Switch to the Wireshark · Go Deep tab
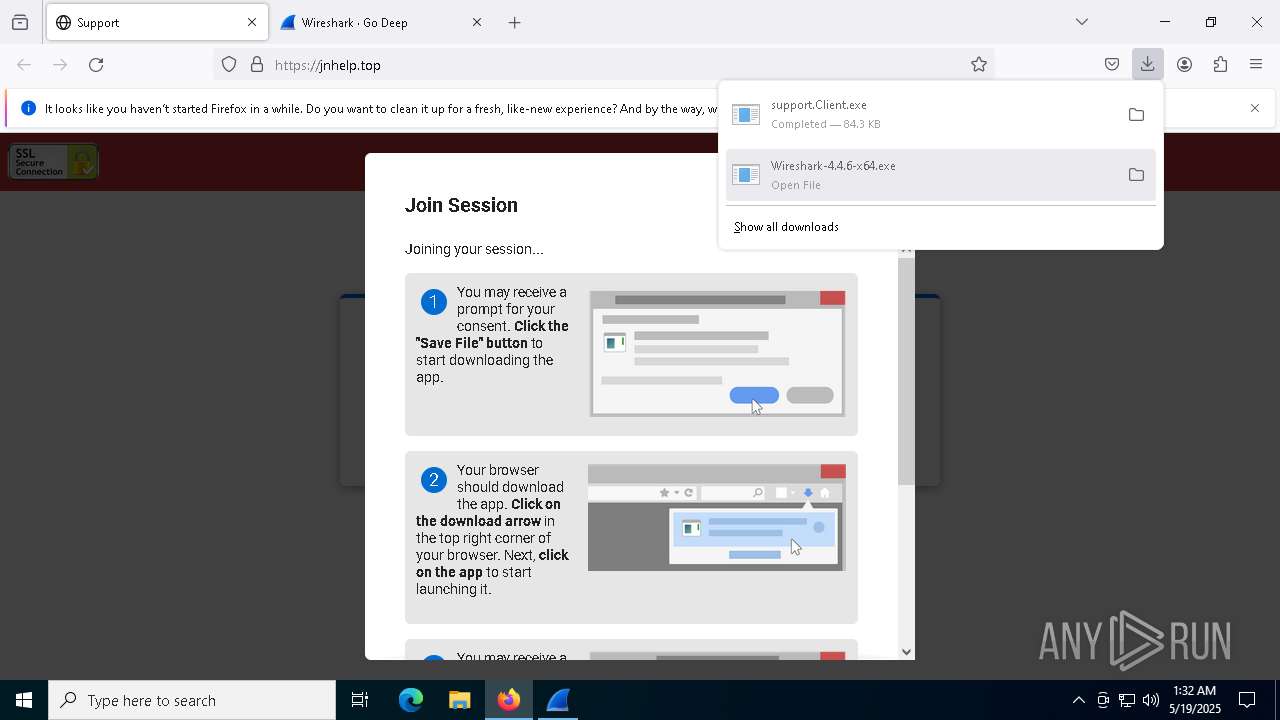 [380, 22]
